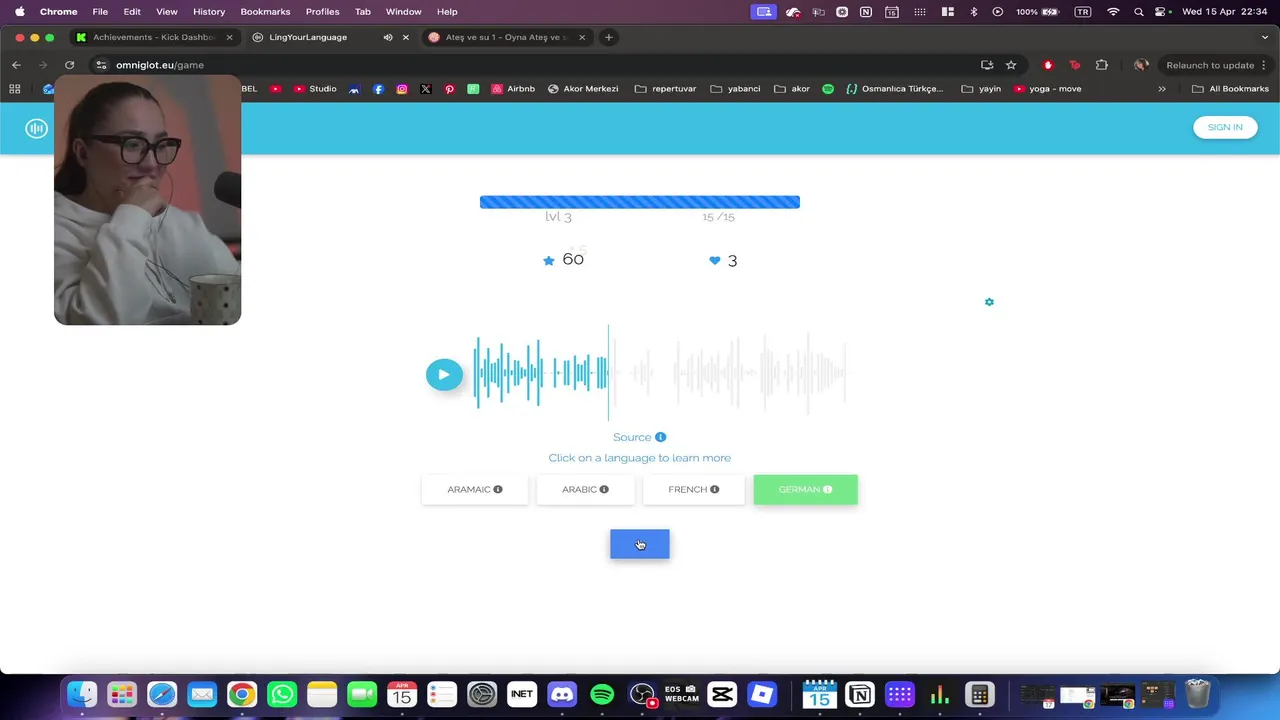
Task: Open the Bookmarks menu
Action: pyautogui.click(x=265, y=12)
